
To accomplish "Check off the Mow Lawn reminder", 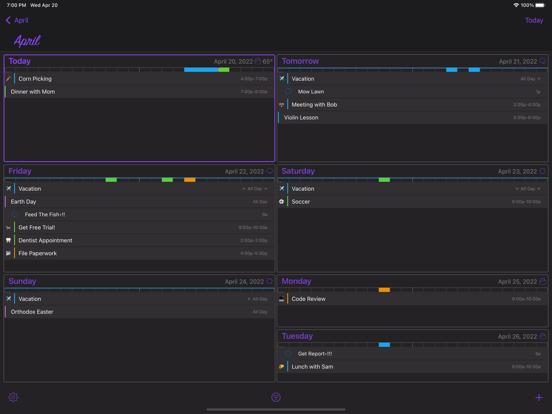I will point(288,92).
